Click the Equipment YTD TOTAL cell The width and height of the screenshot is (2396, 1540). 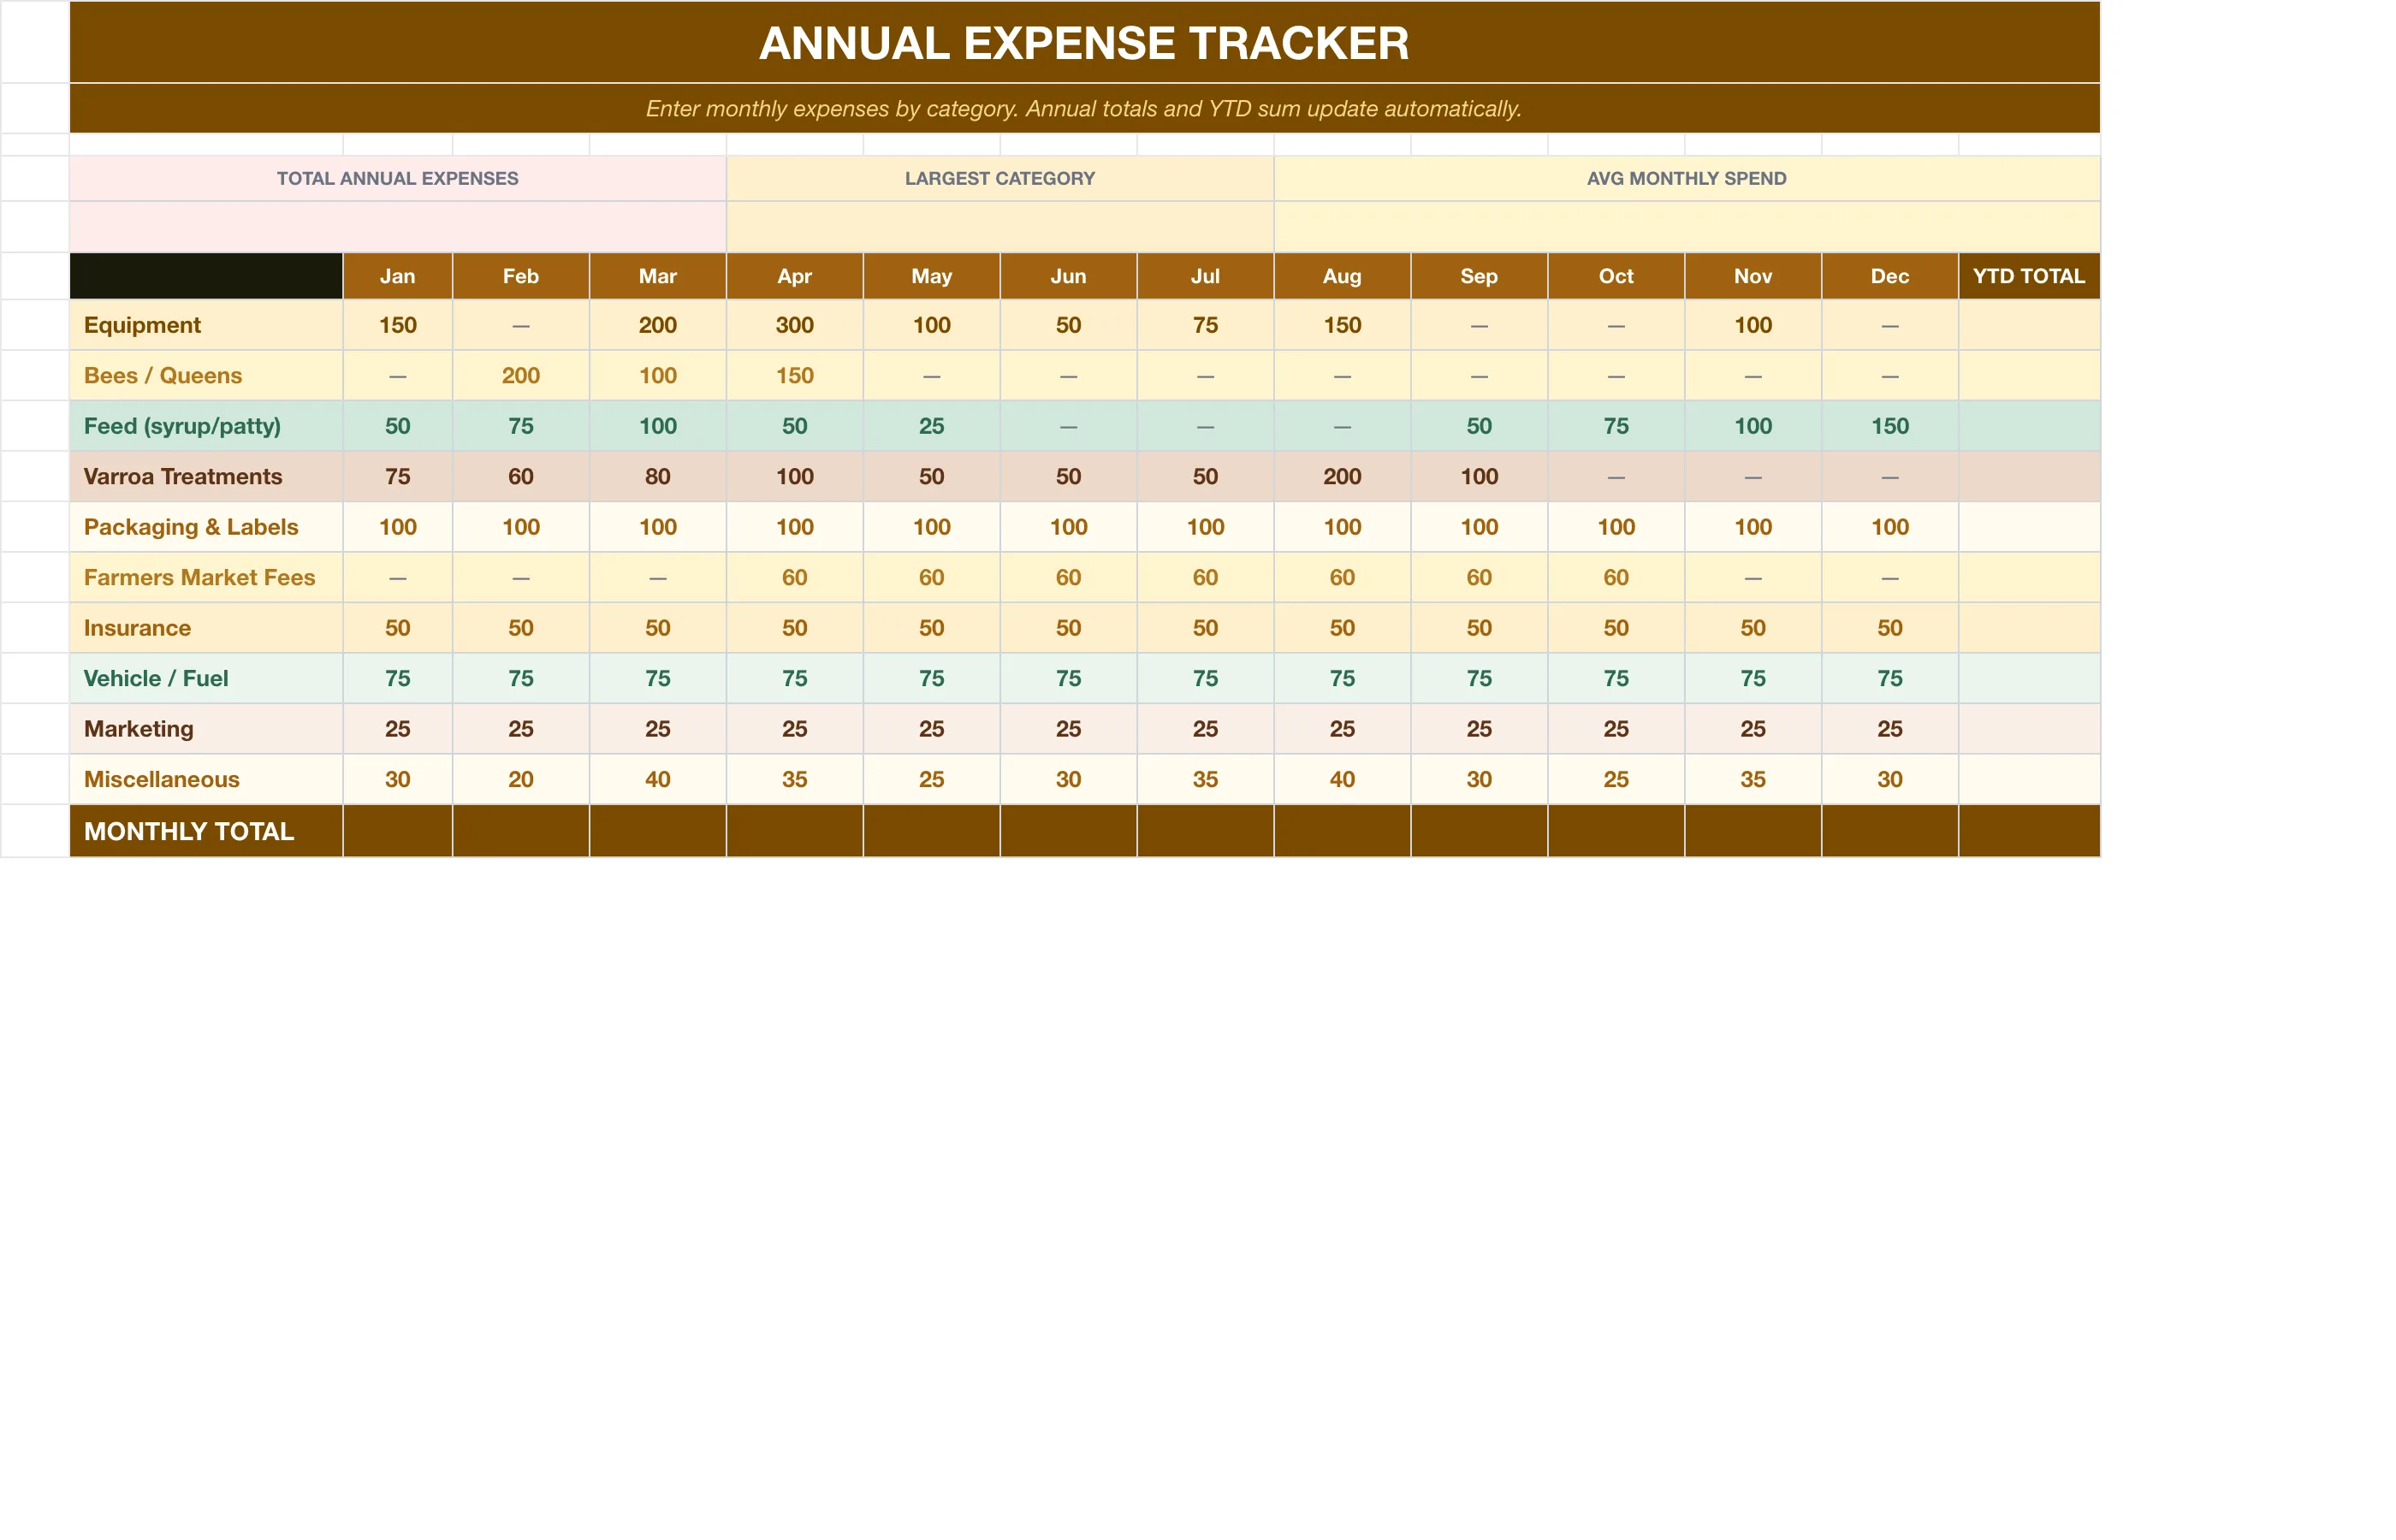point(2029,325)
